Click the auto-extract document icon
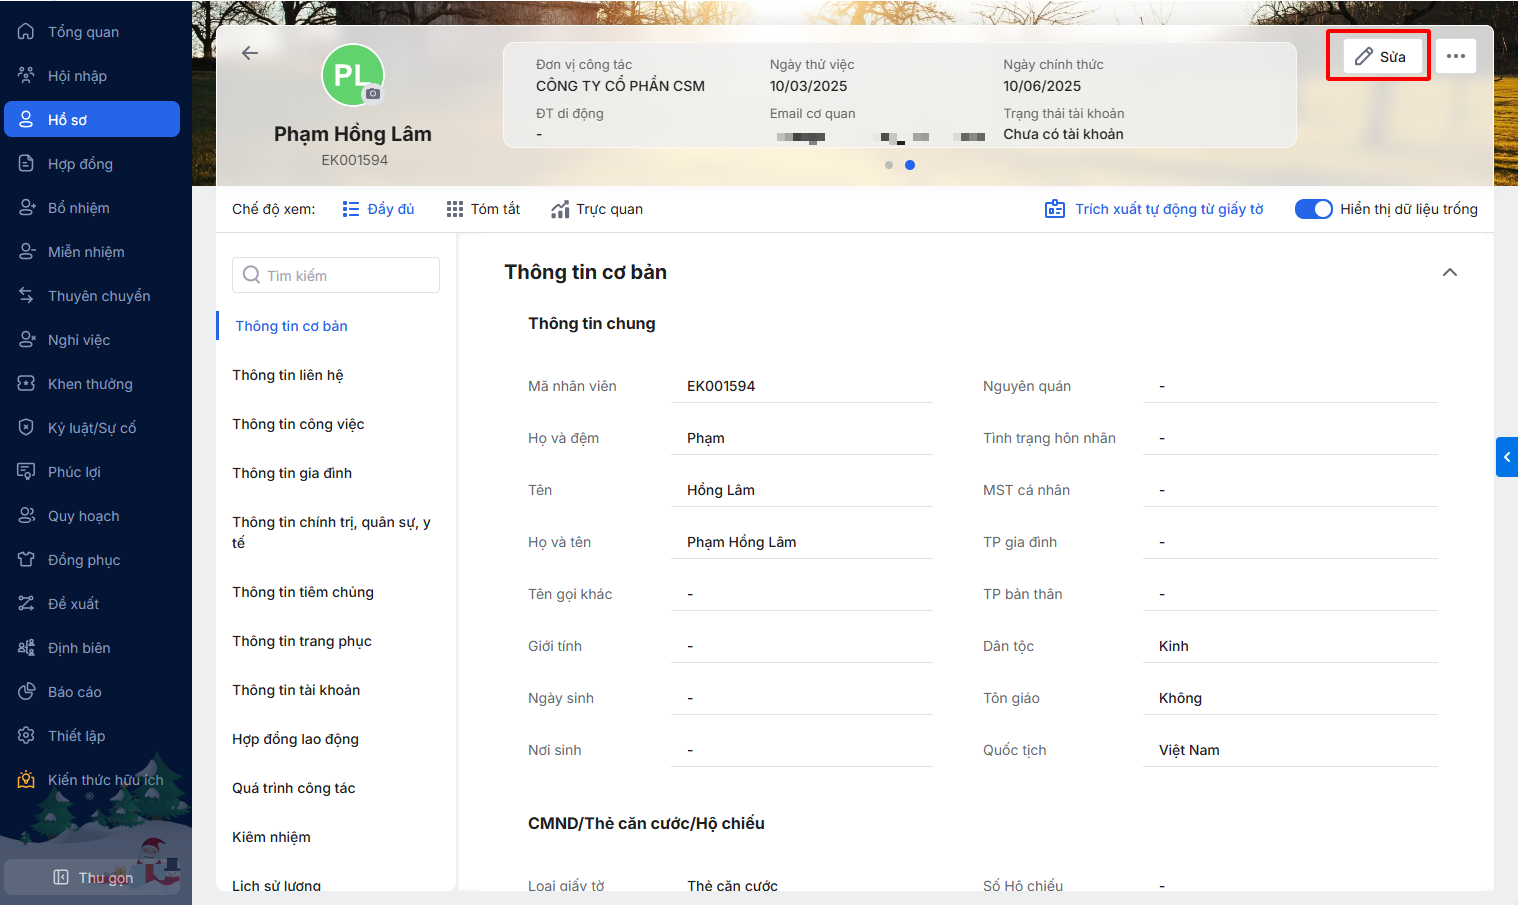 point(1055,209)
